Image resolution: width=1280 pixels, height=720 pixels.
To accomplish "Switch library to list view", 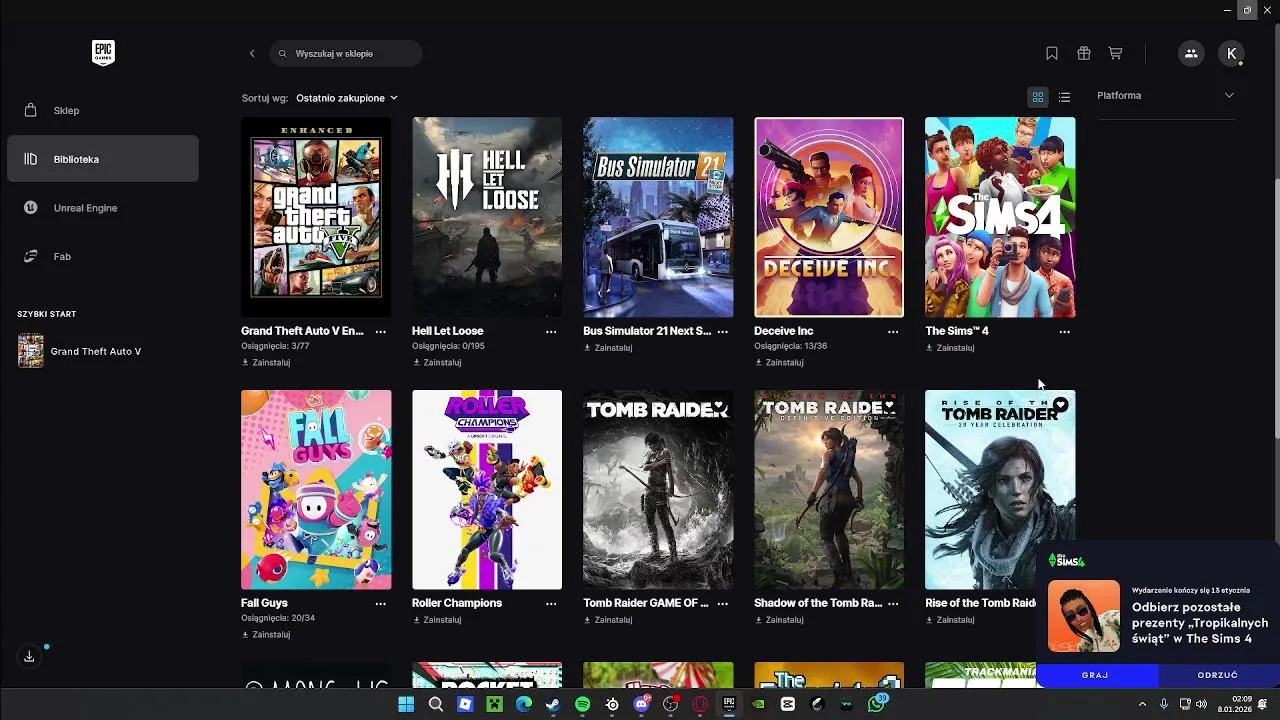I will tap(1064, 97).
